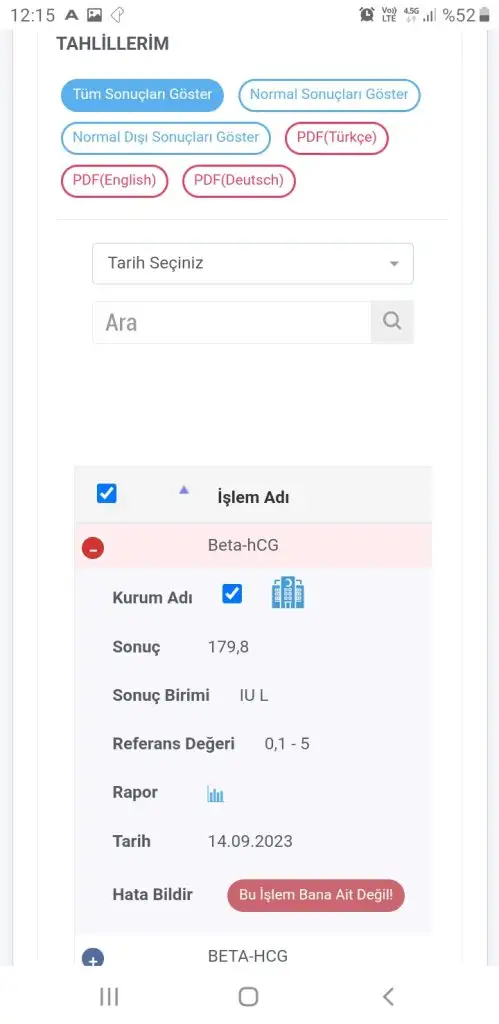Tap the Android home button
Image resolution: width=499 pixels, height=1024 pixels.
tap(248, 997)
